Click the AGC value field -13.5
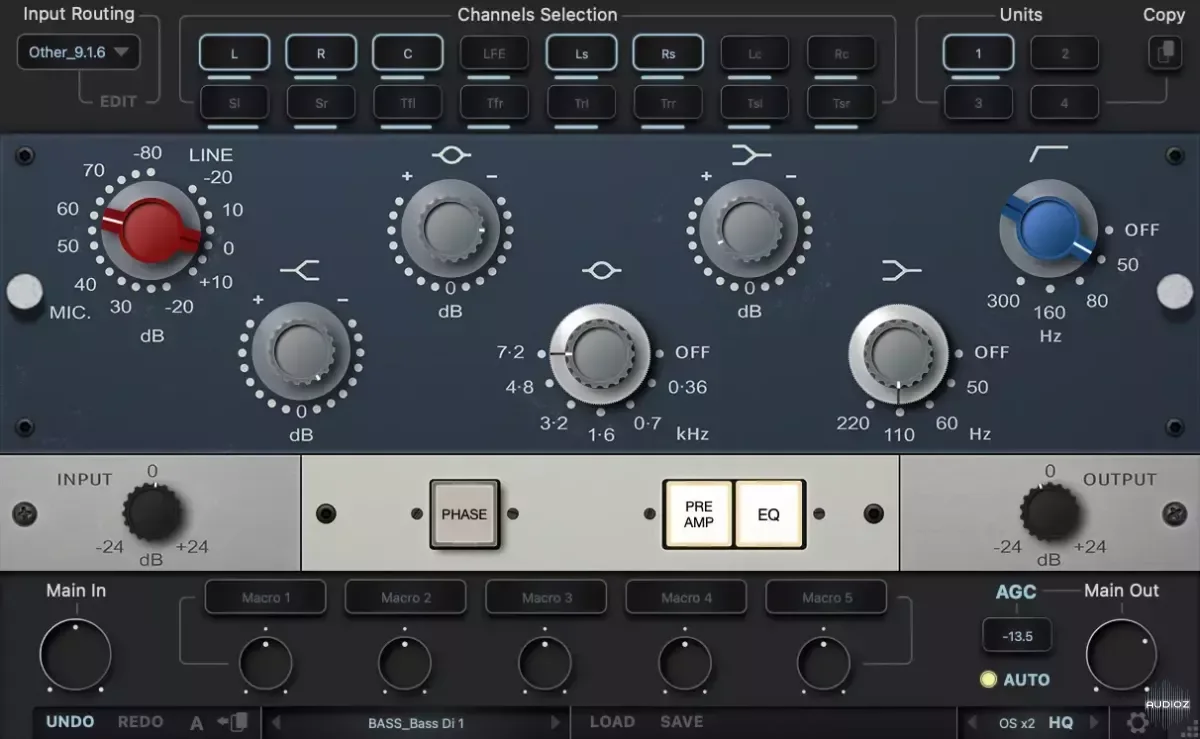The height and width of the screenshot is (739, 1200). (1015, 636)
